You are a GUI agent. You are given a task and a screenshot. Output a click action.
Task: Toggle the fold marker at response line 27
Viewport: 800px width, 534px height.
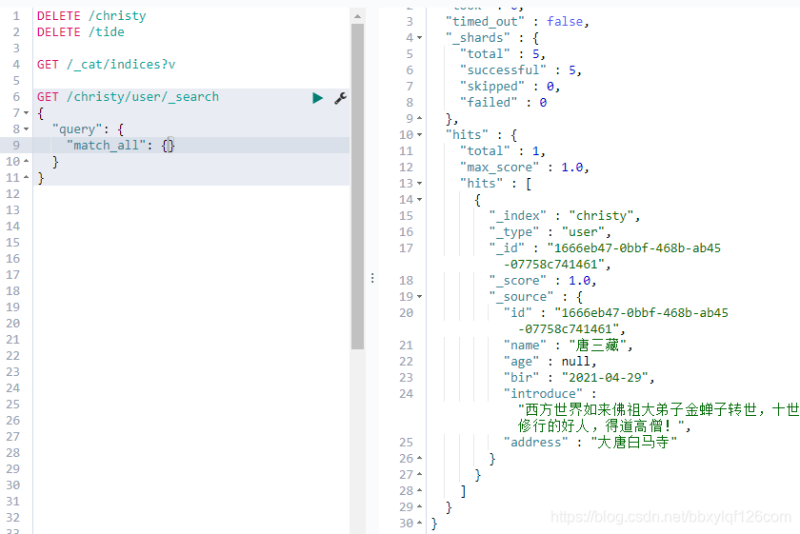coord(419,474)
